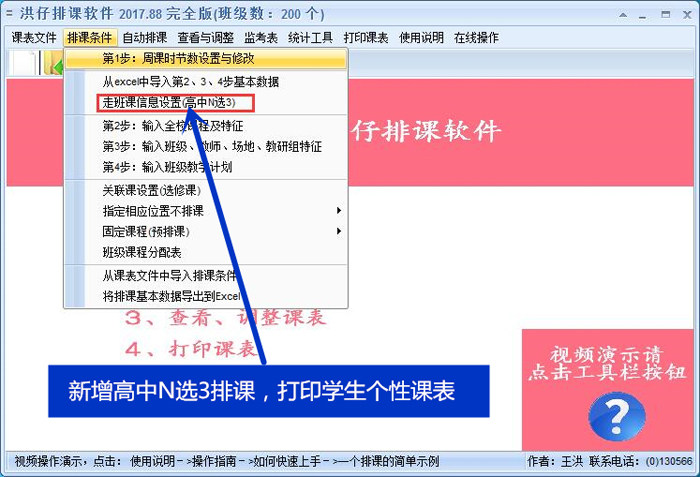Viewport: 700px width, 477px height.
Task: Open the 课表文件 menu
Action: click(x=34, y=38)
